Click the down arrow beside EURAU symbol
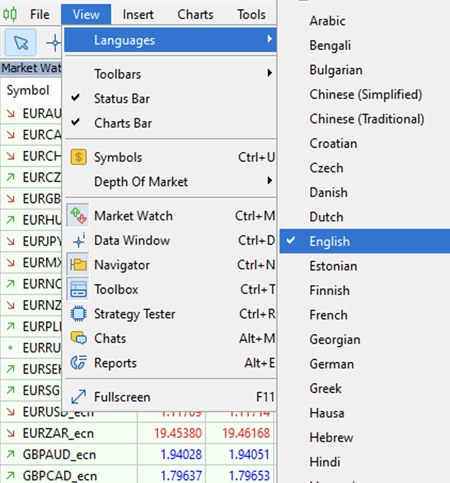Image resolution: width=450 pixels, height=483 pixels. click(11, 114)
